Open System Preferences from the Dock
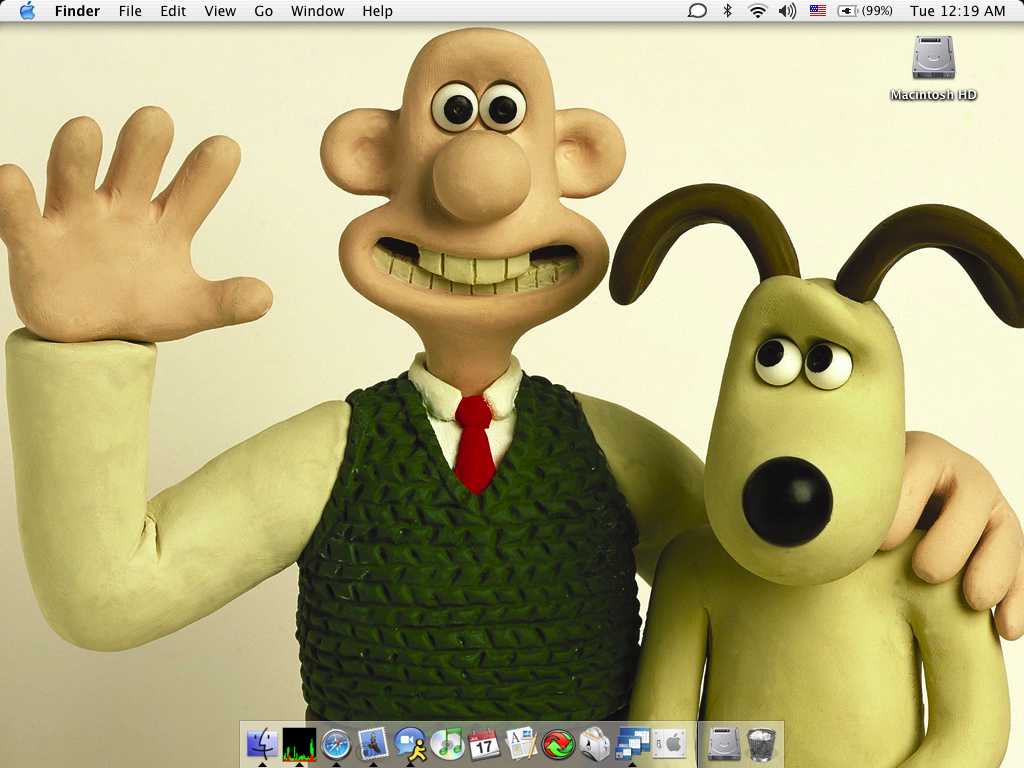The image size is (1024, 768). pyautogui.click(x=670, y=744)
